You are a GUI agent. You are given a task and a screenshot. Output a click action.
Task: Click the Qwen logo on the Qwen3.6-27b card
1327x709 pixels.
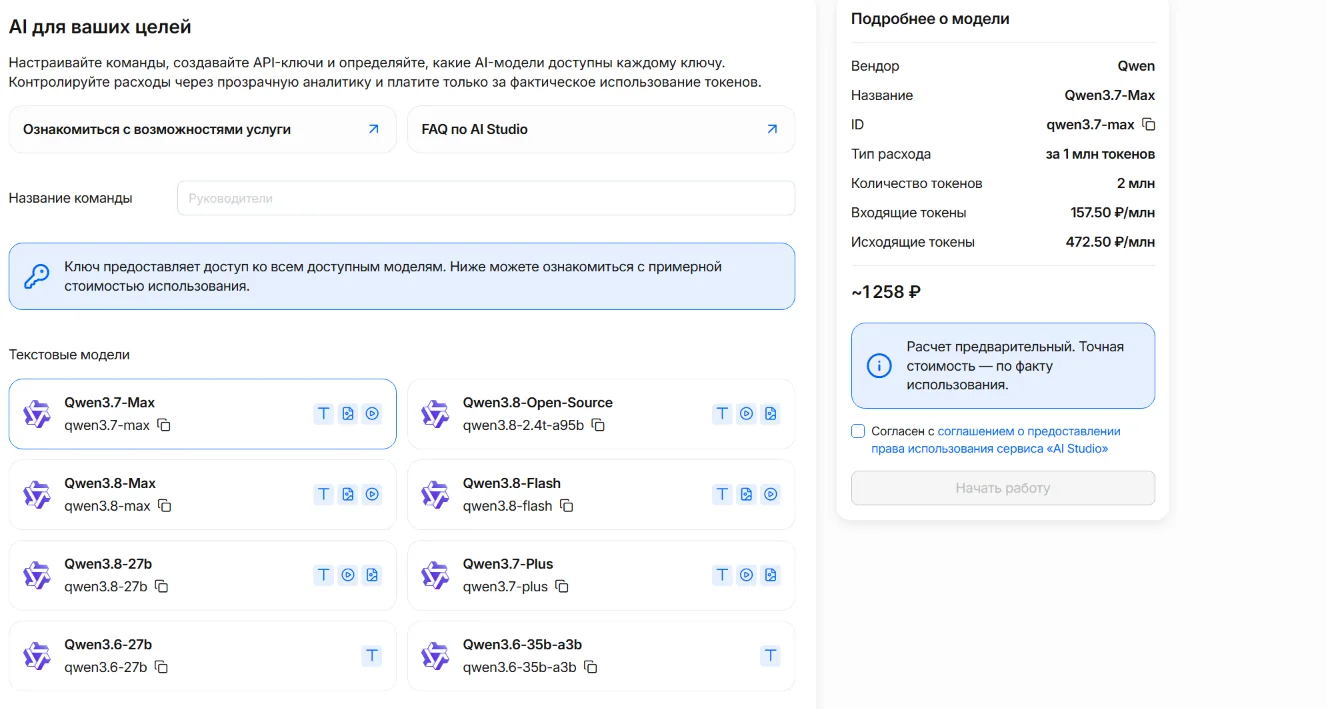pyautogui.click(x=37, y=656)
